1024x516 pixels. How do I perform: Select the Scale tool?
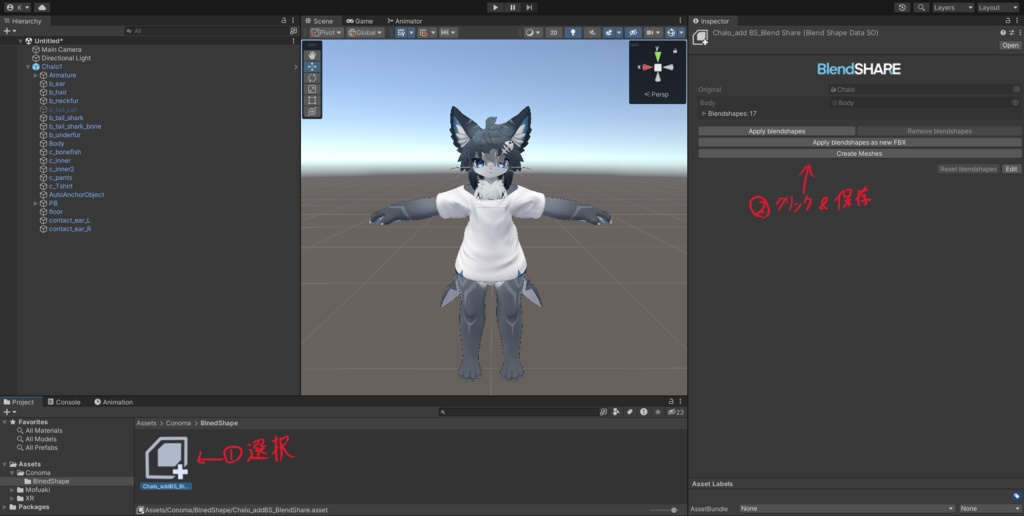tap(312, 89)
